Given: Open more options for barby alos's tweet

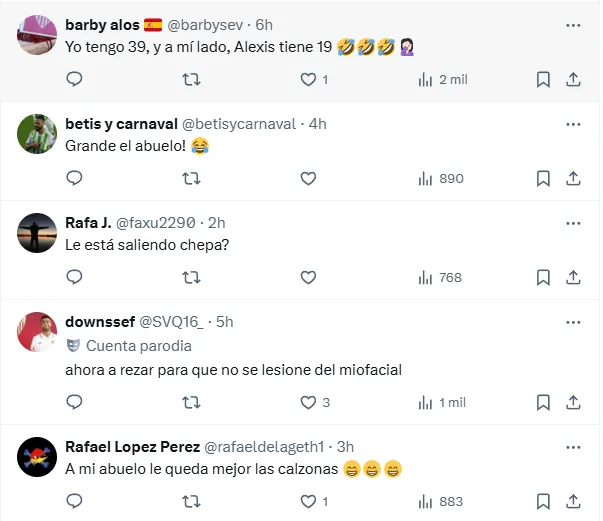Looking at the screenshot, I should point(573,24).
